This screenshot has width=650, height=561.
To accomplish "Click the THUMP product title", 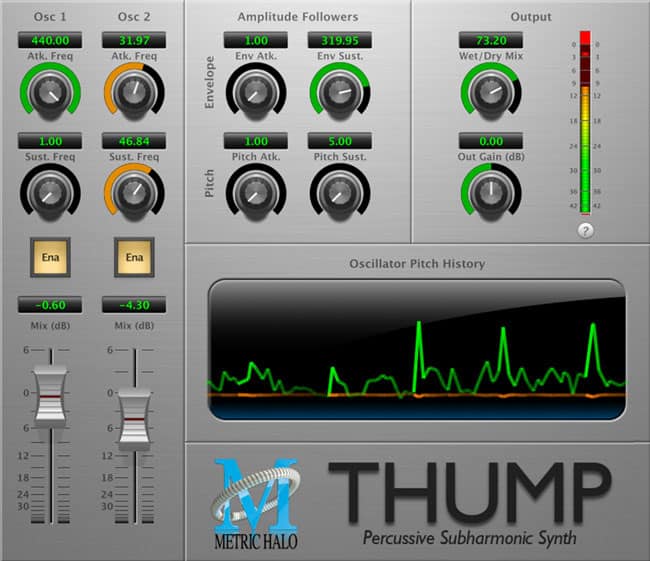I will click(x=469, y=492).
